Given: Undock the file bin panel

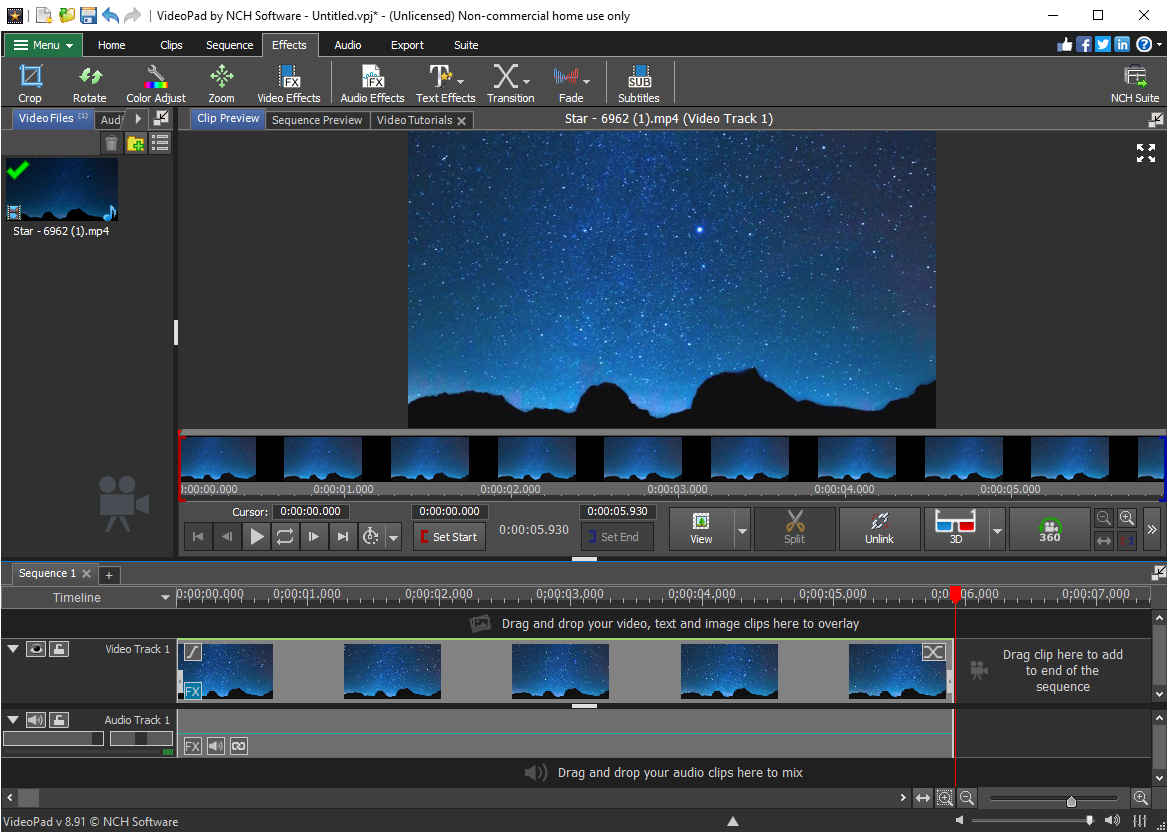Looking at the screenshot, I should coord(161,118).
